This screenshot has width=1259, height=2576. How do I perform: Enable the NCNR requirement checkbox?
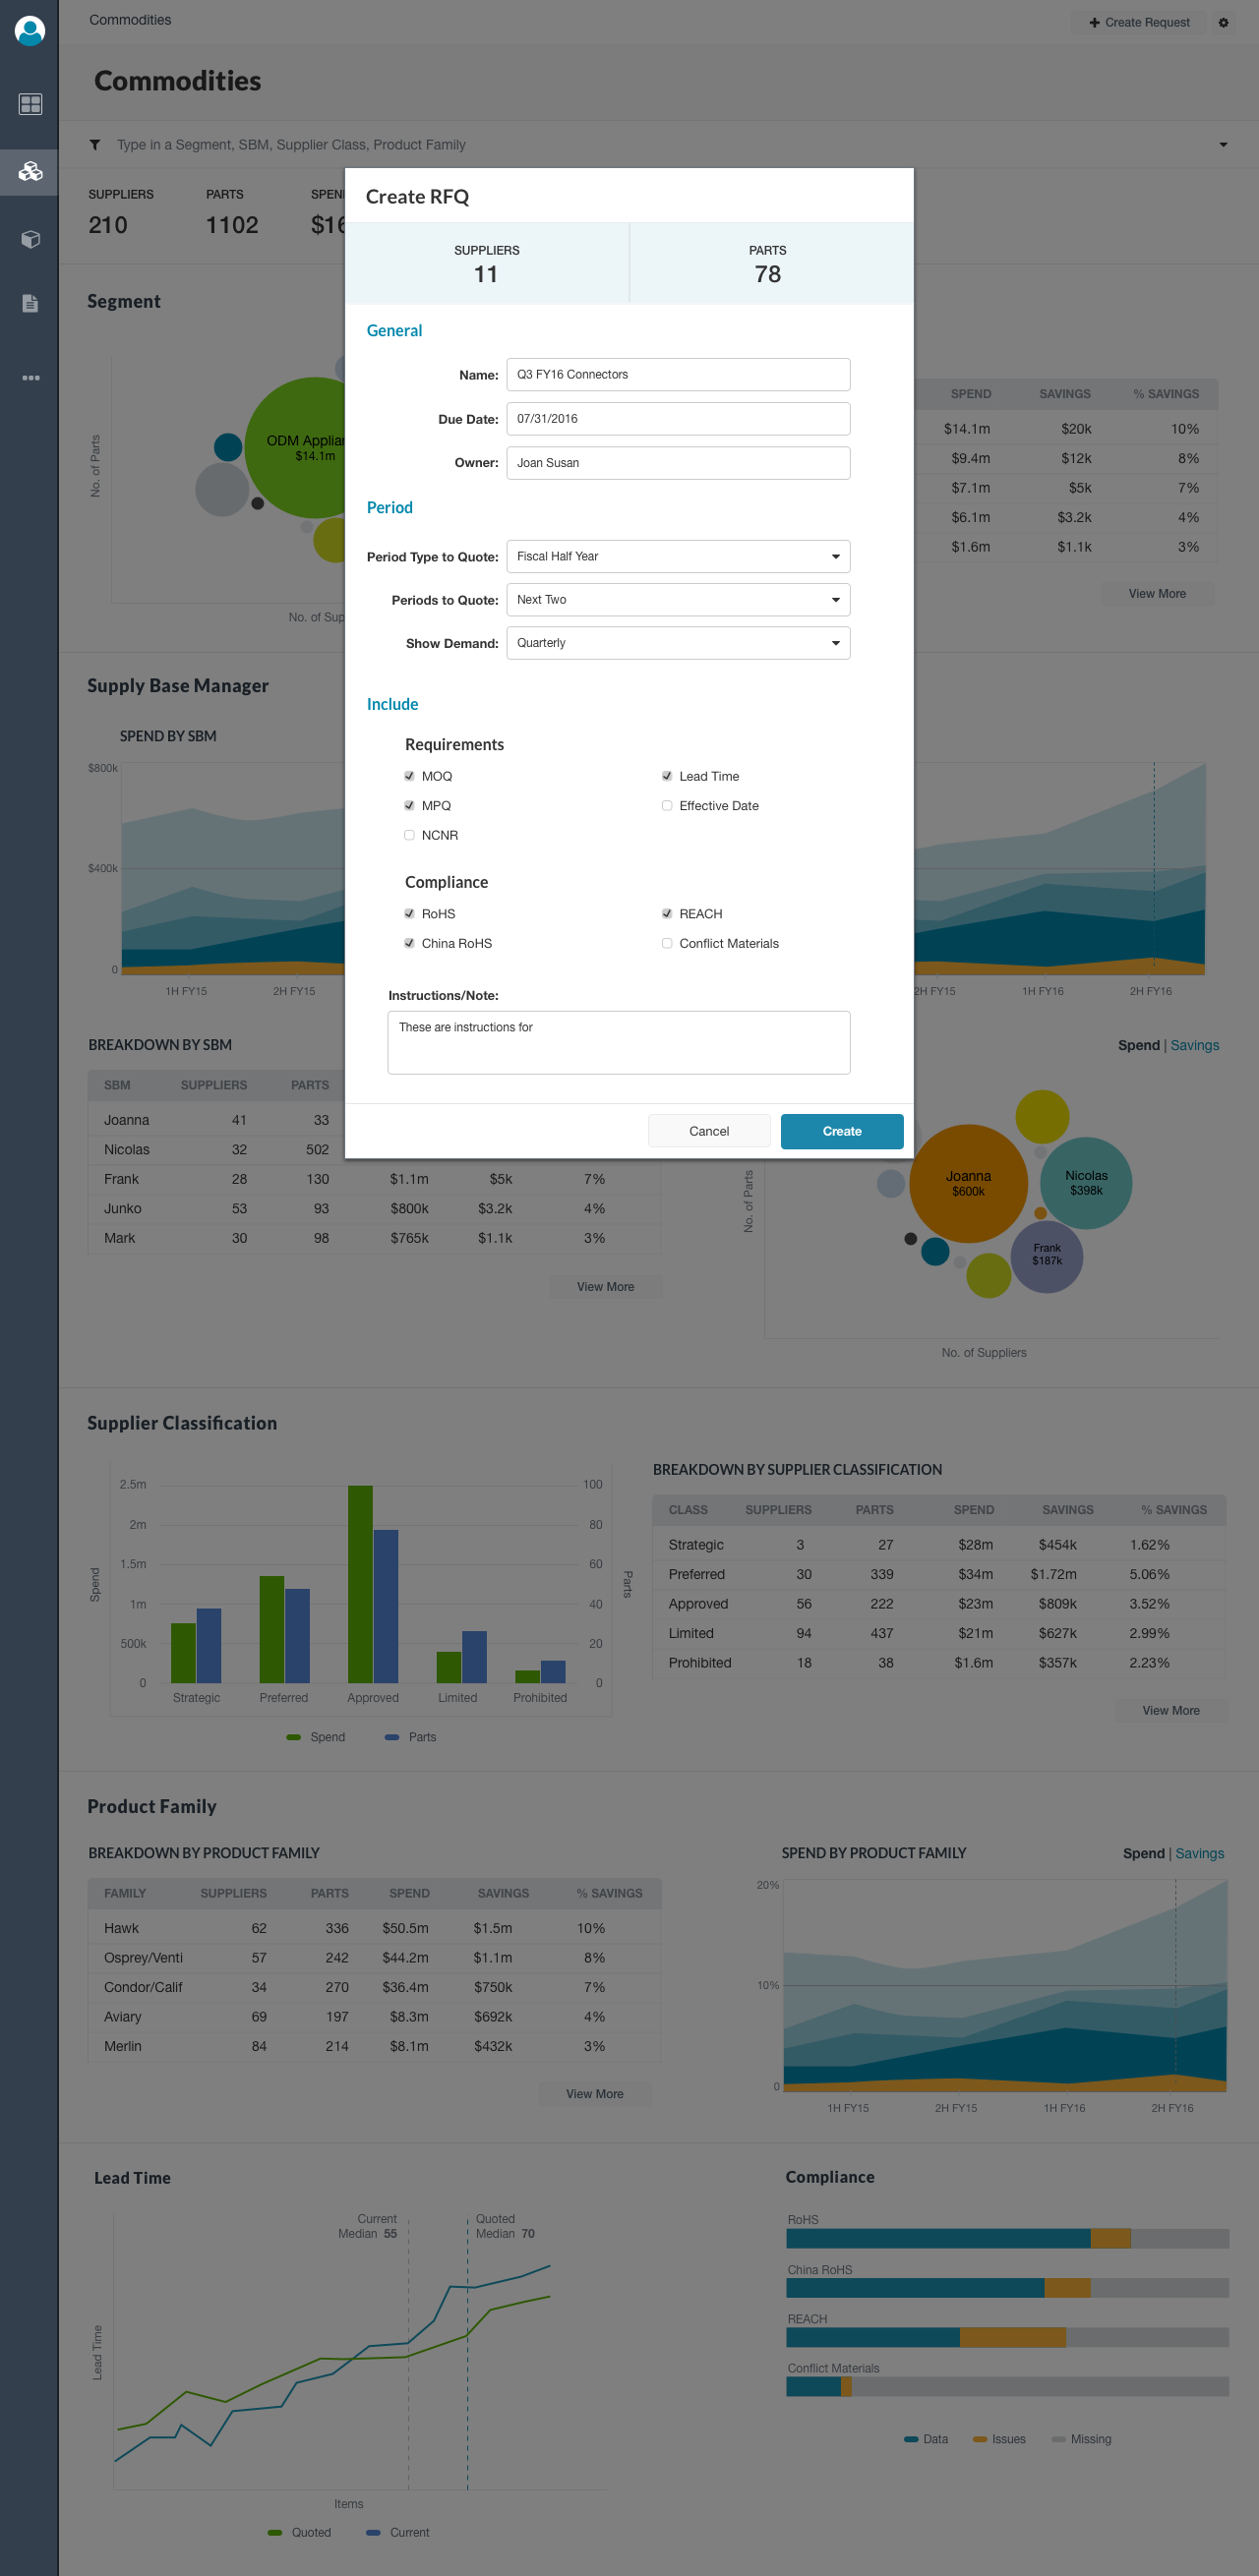coord(409,835)
